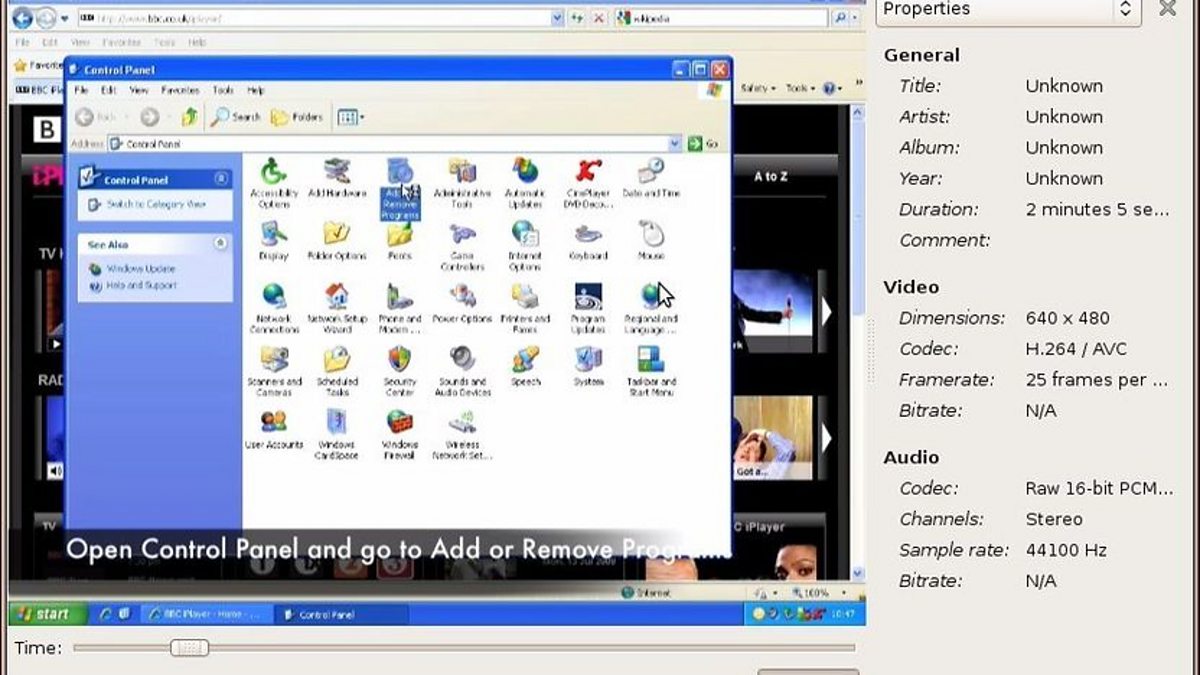Open the Sounds and Audio Devices icon
Viewport: 1200px width, 675px height.
pos(462,359)
